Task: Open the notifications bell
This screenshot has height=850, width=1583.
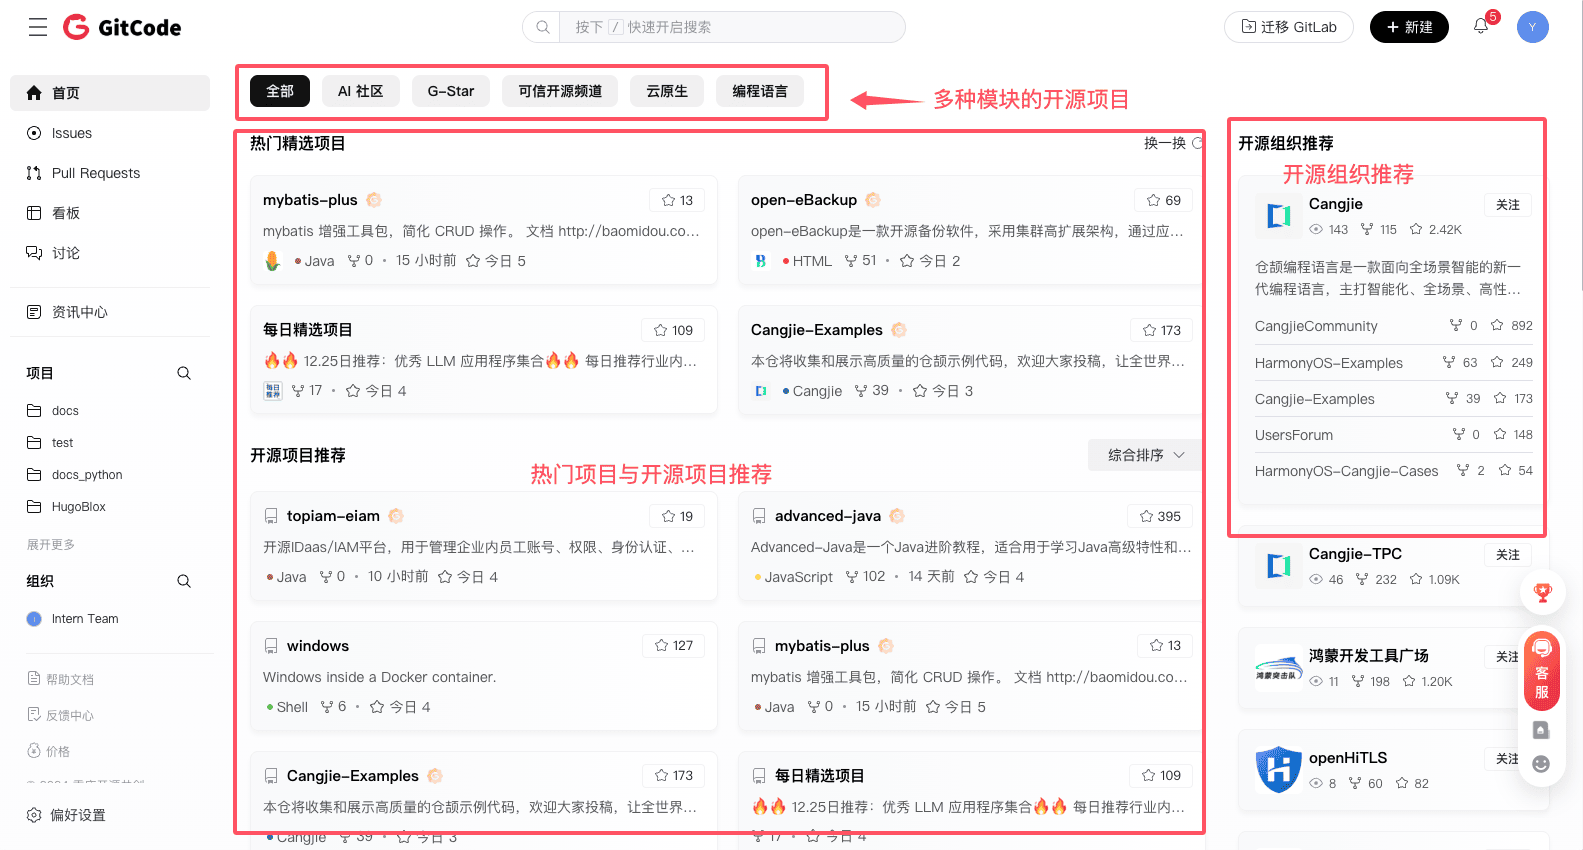Action: tap(1481, 27)
